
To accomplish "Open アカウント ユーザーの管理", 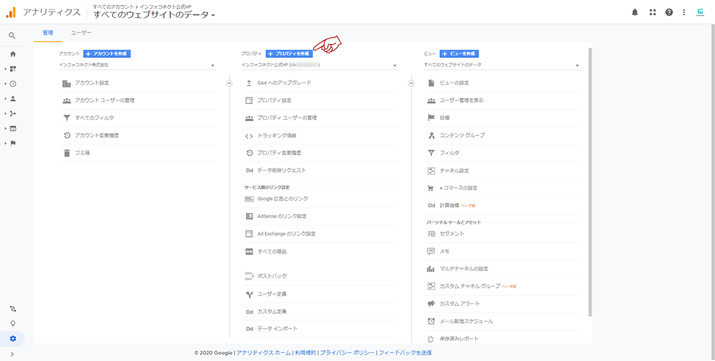I will pyautogui.click(x=137, y=100).
